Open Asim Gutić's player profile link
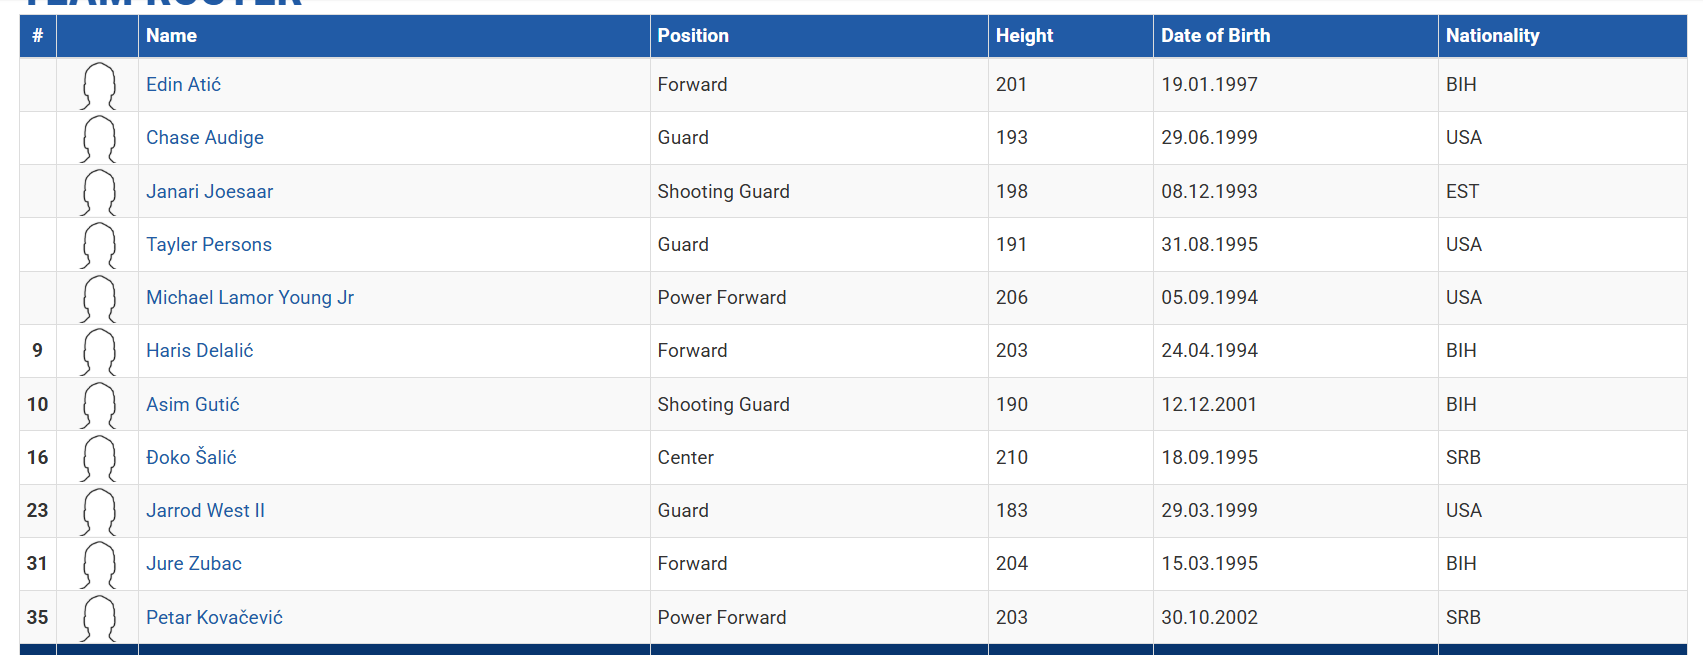Image resolution: width=1703 pixels, height=655 pixels. [193, 404]
